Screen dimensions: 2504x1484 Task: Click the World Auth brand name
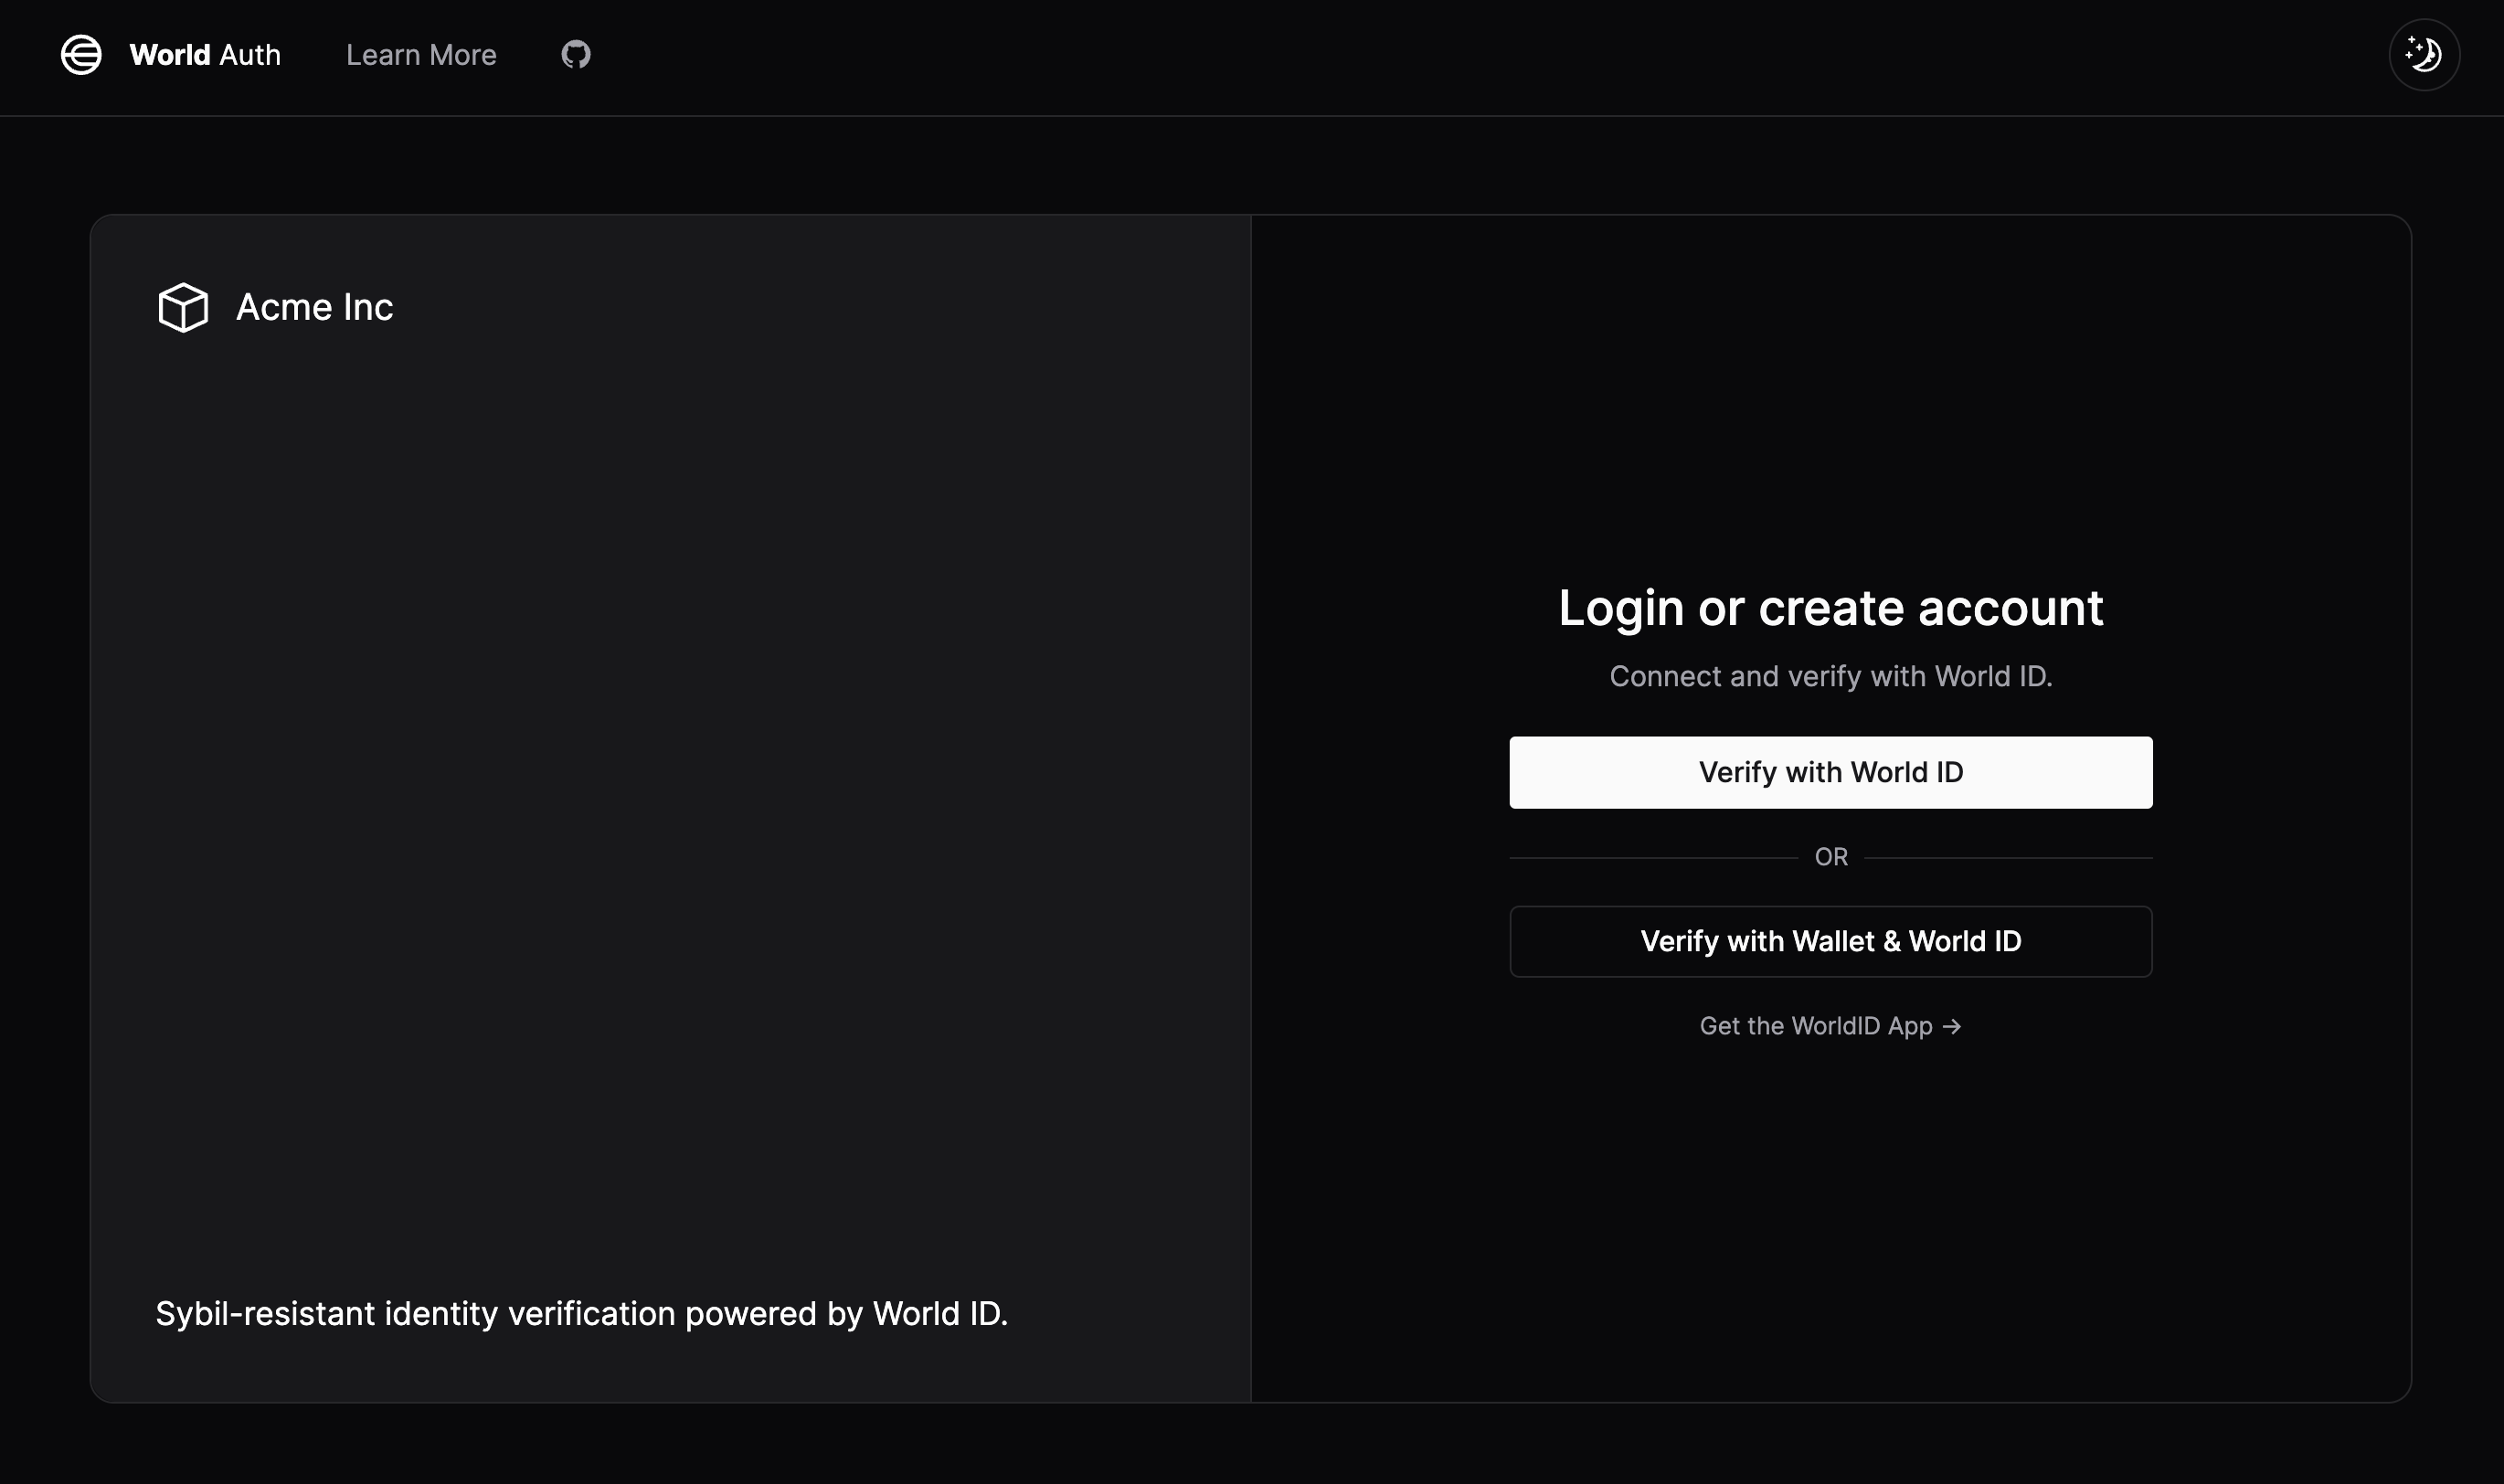pos(205,55)
